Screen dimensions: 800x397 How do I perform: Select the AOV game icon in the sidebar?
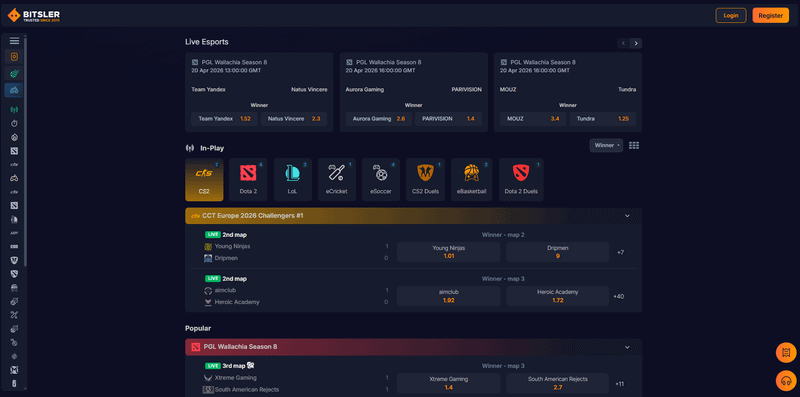pyautogui.click(x=14, y=233)
